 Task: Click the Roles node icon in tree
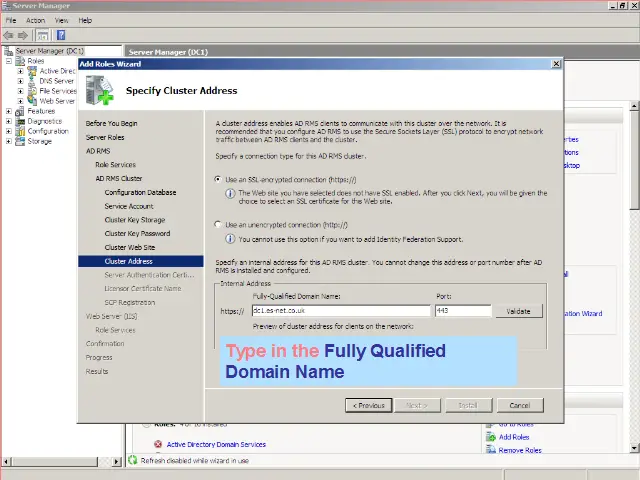click(20, 61)
